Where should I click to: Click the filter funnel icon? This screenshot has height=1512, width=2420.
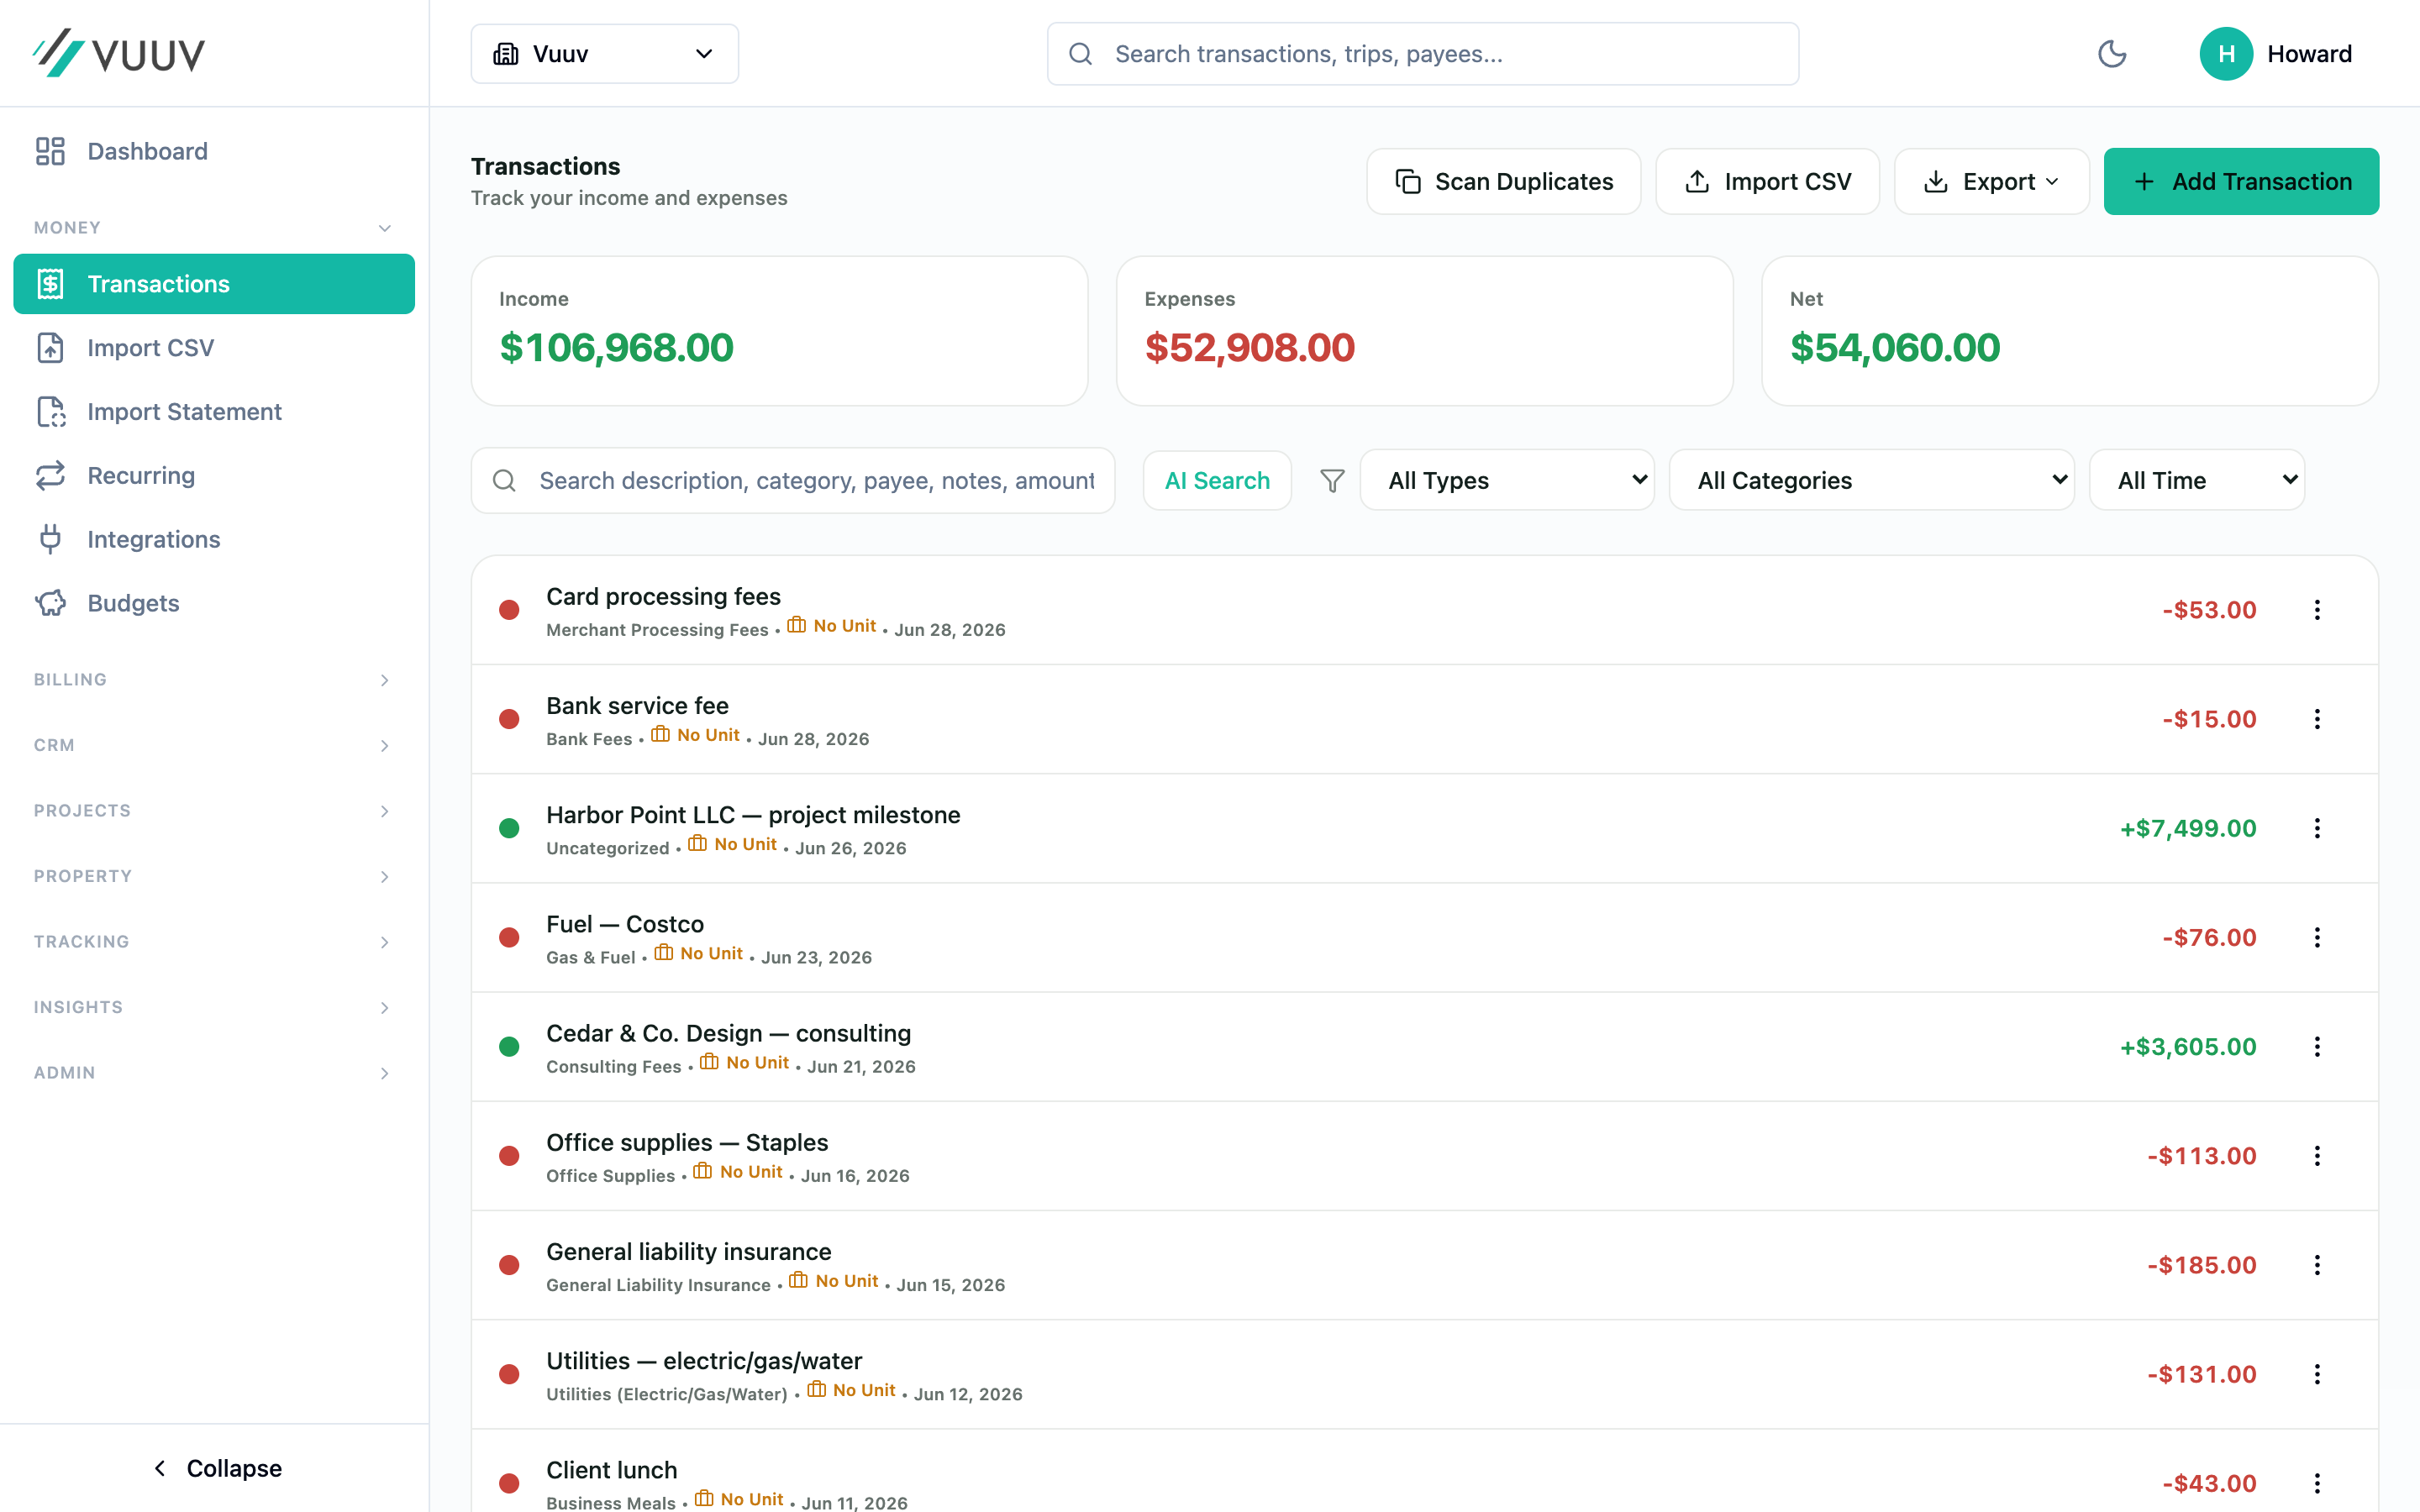click(1332, 481)
